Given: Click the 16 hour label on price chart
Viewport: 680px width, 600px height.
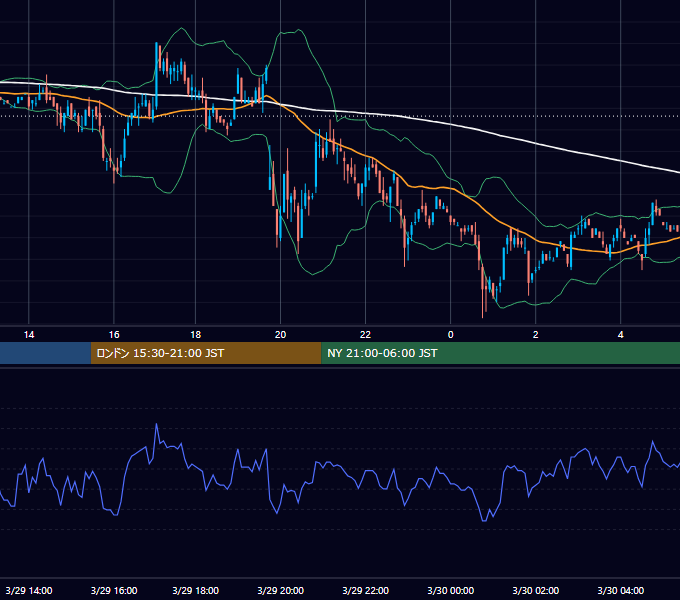Looking at the screenshot, I should click(x=114, y=335).
